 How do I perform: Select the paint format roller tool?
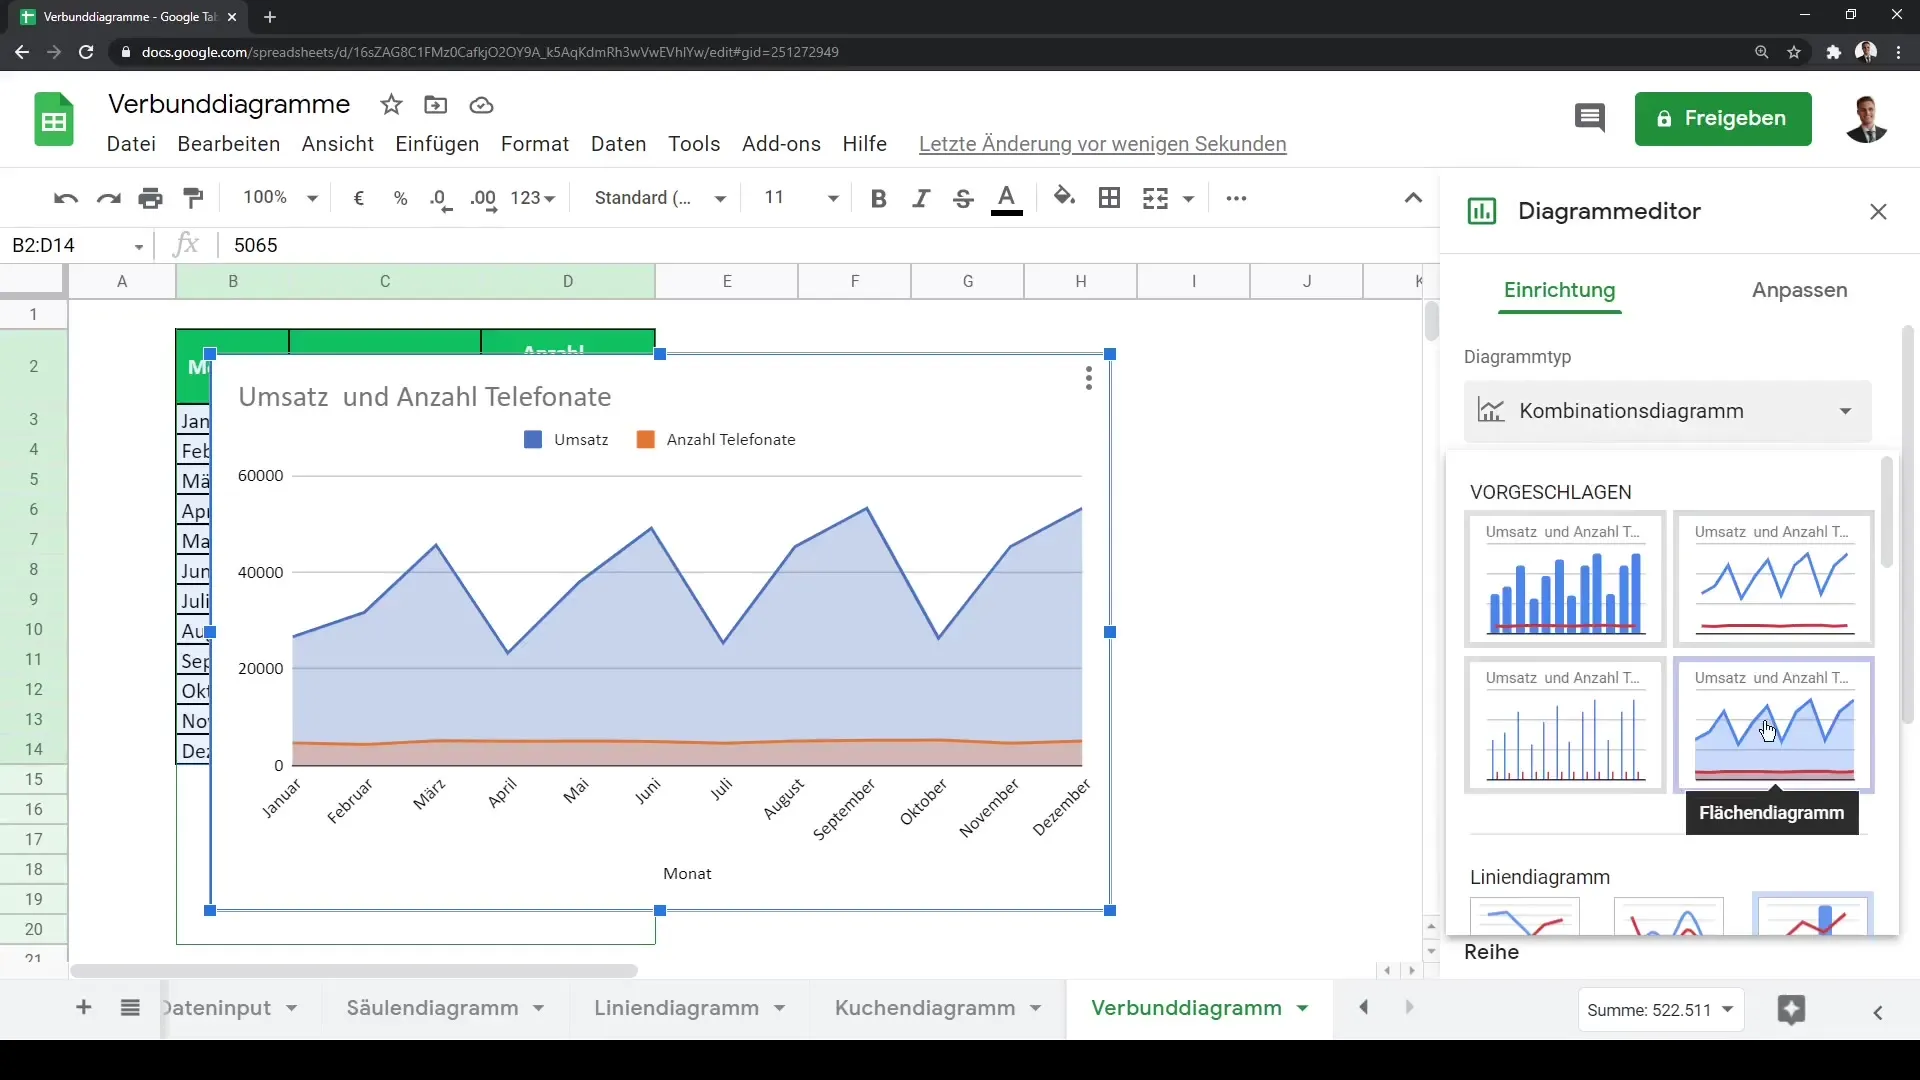(194, 198)
